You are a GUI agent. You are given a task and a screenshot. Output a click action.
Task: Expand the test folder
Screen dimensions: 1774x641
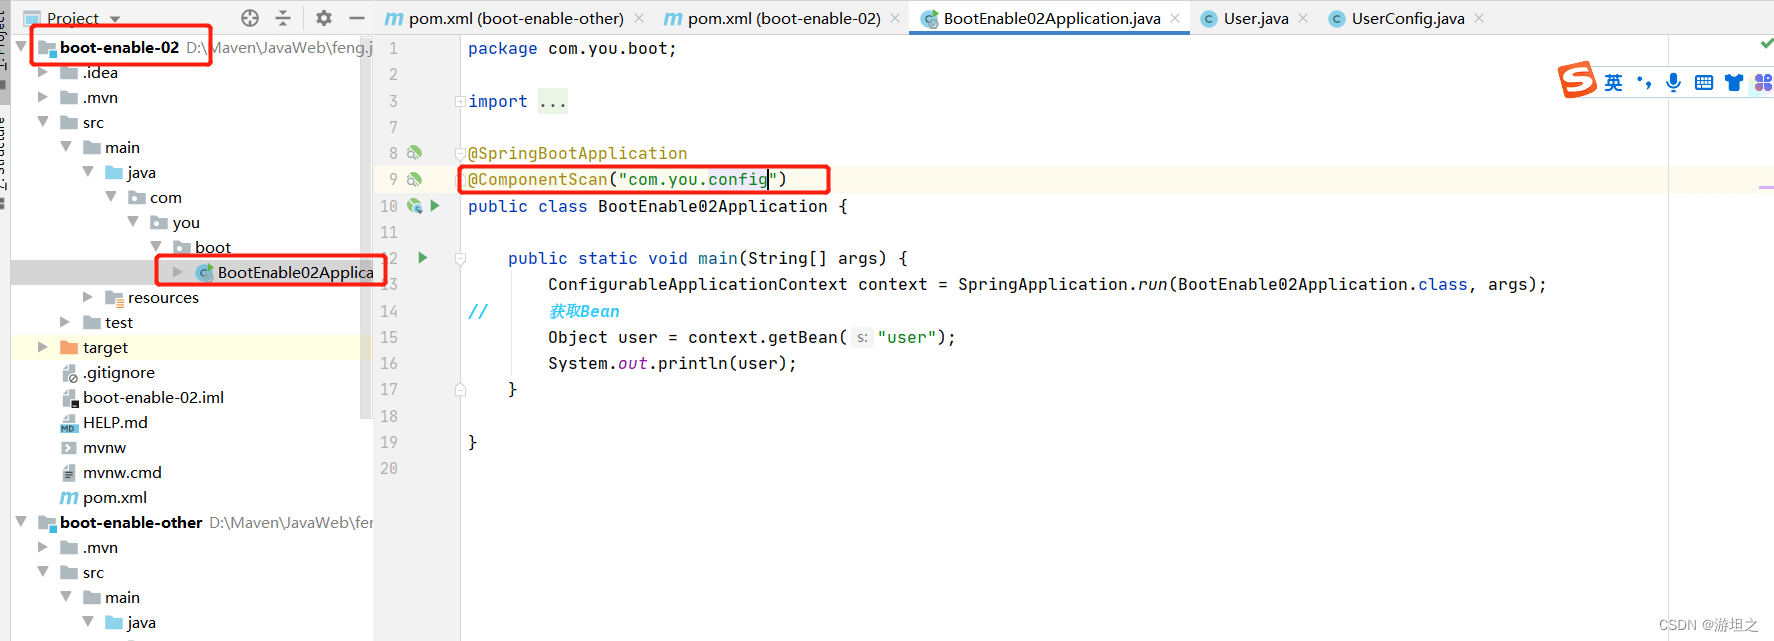click(x=65, y=322)
